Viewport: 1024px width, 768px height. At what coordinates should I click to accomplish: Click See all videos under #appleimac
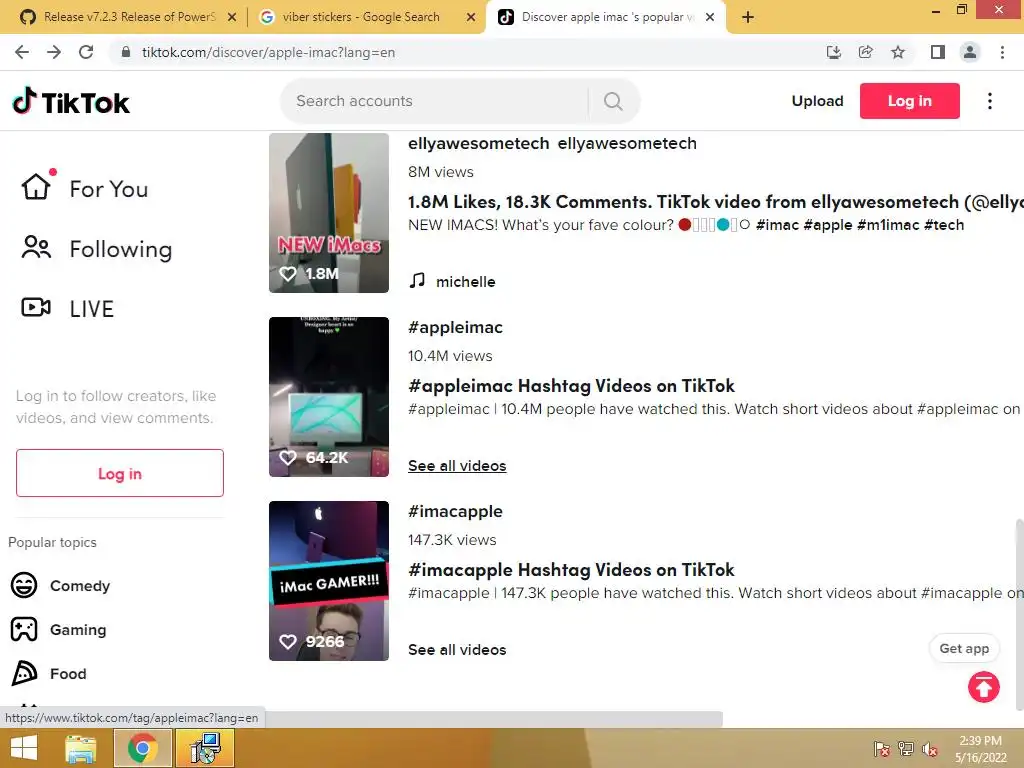tap(457, 466)
